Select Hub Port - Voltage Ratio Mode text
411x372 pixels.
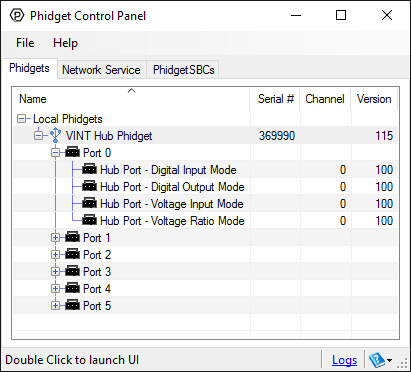point(172,221)
